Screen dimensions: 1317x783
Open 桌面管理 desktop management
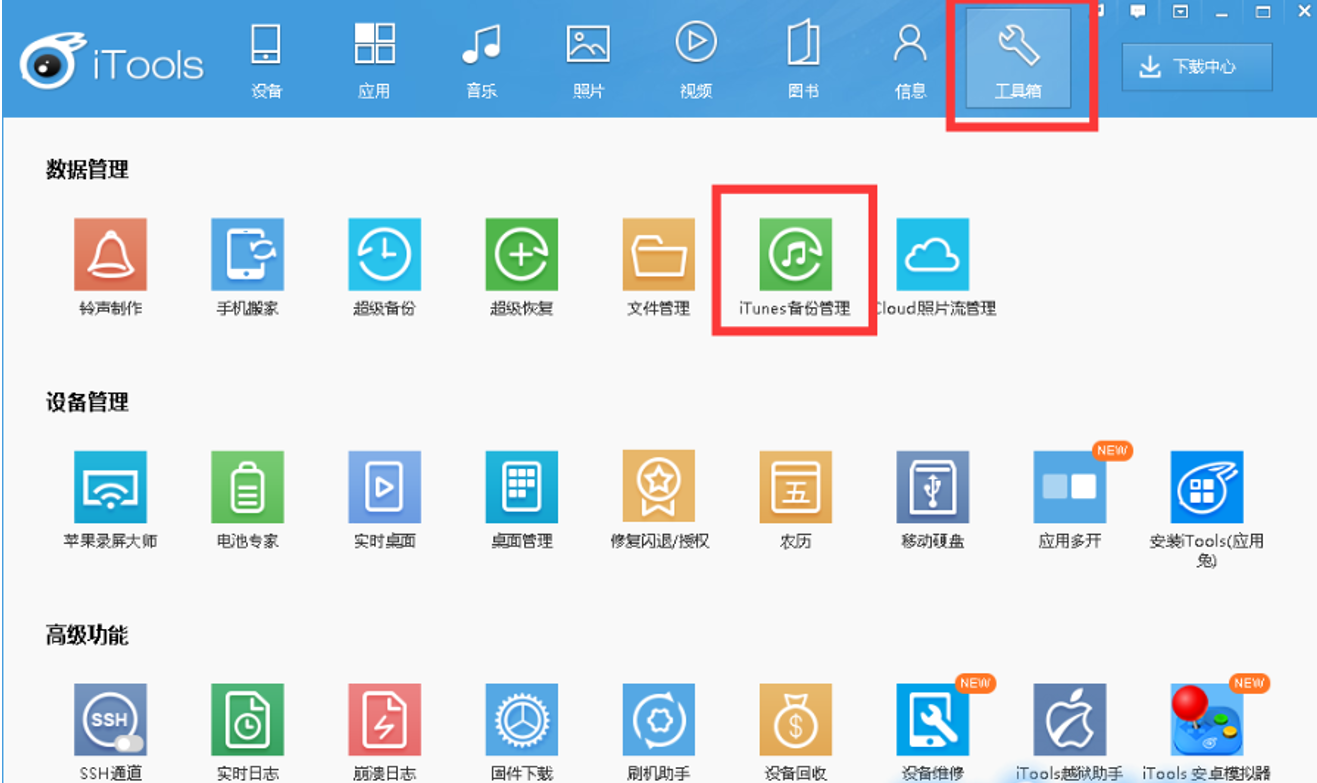pos(521,487)
